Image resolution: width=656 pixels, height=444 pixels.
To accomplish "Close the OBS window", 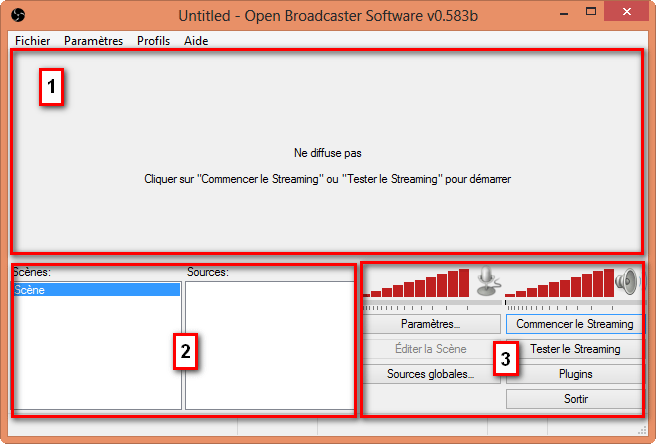I will tap(627, 12).
